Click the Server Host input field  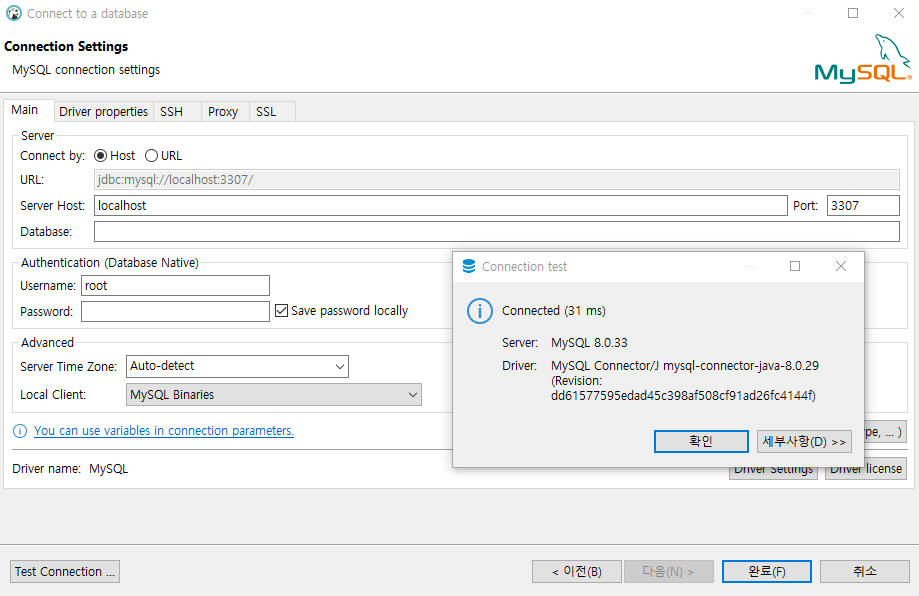point(440,206)
